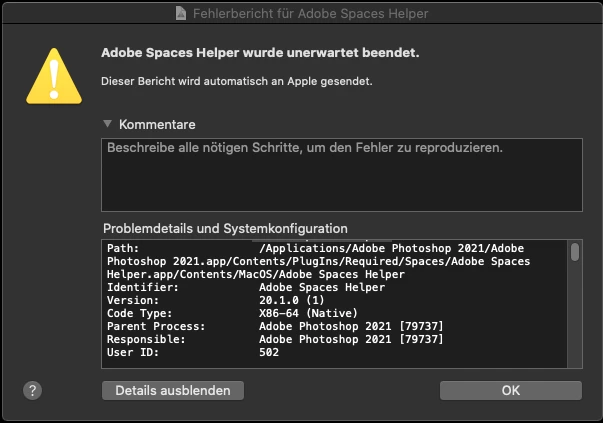
Task: Click Responsible value 'Adobe Photoshop 2021 [79737]'
Action: [351, 339]
